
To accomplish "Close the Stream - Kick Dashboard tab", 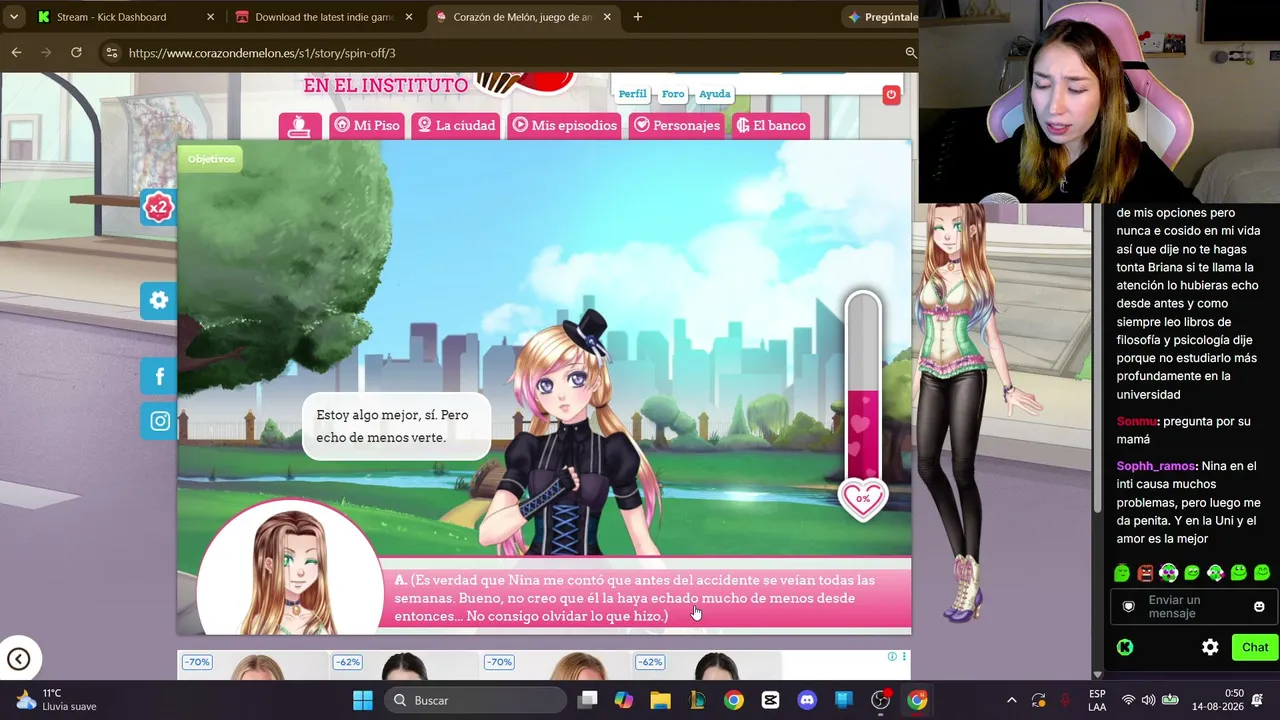I will coord(210,17).
